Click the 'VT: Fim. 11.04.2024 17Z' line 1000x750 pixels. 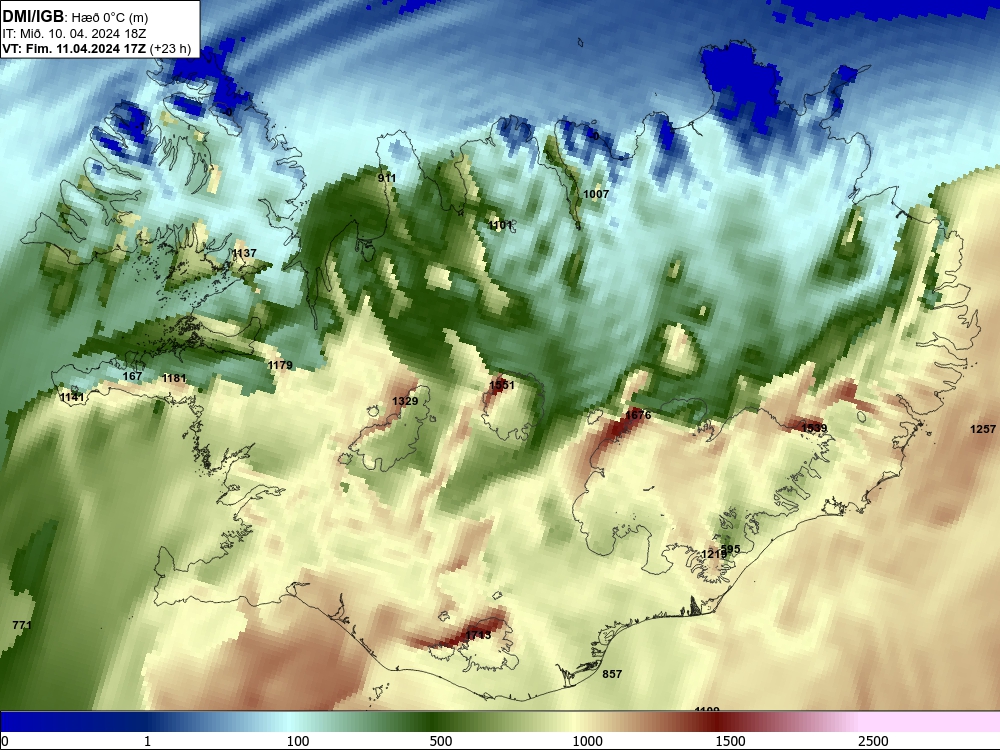pyautogui.click(x=74, y=49)
